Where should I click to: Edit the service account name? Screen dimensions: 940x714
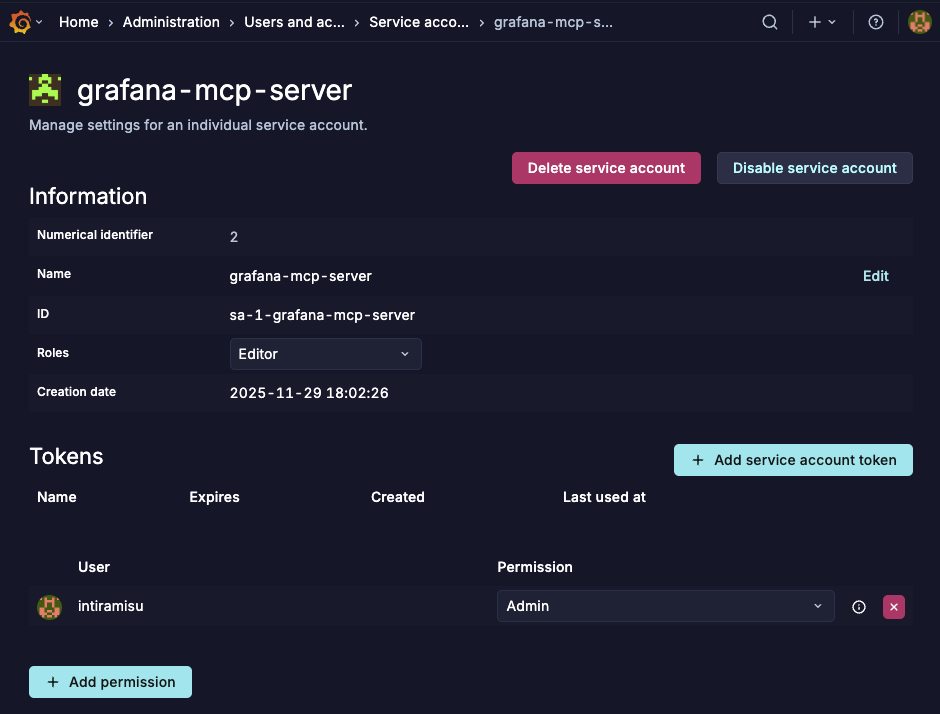point(875,276)
